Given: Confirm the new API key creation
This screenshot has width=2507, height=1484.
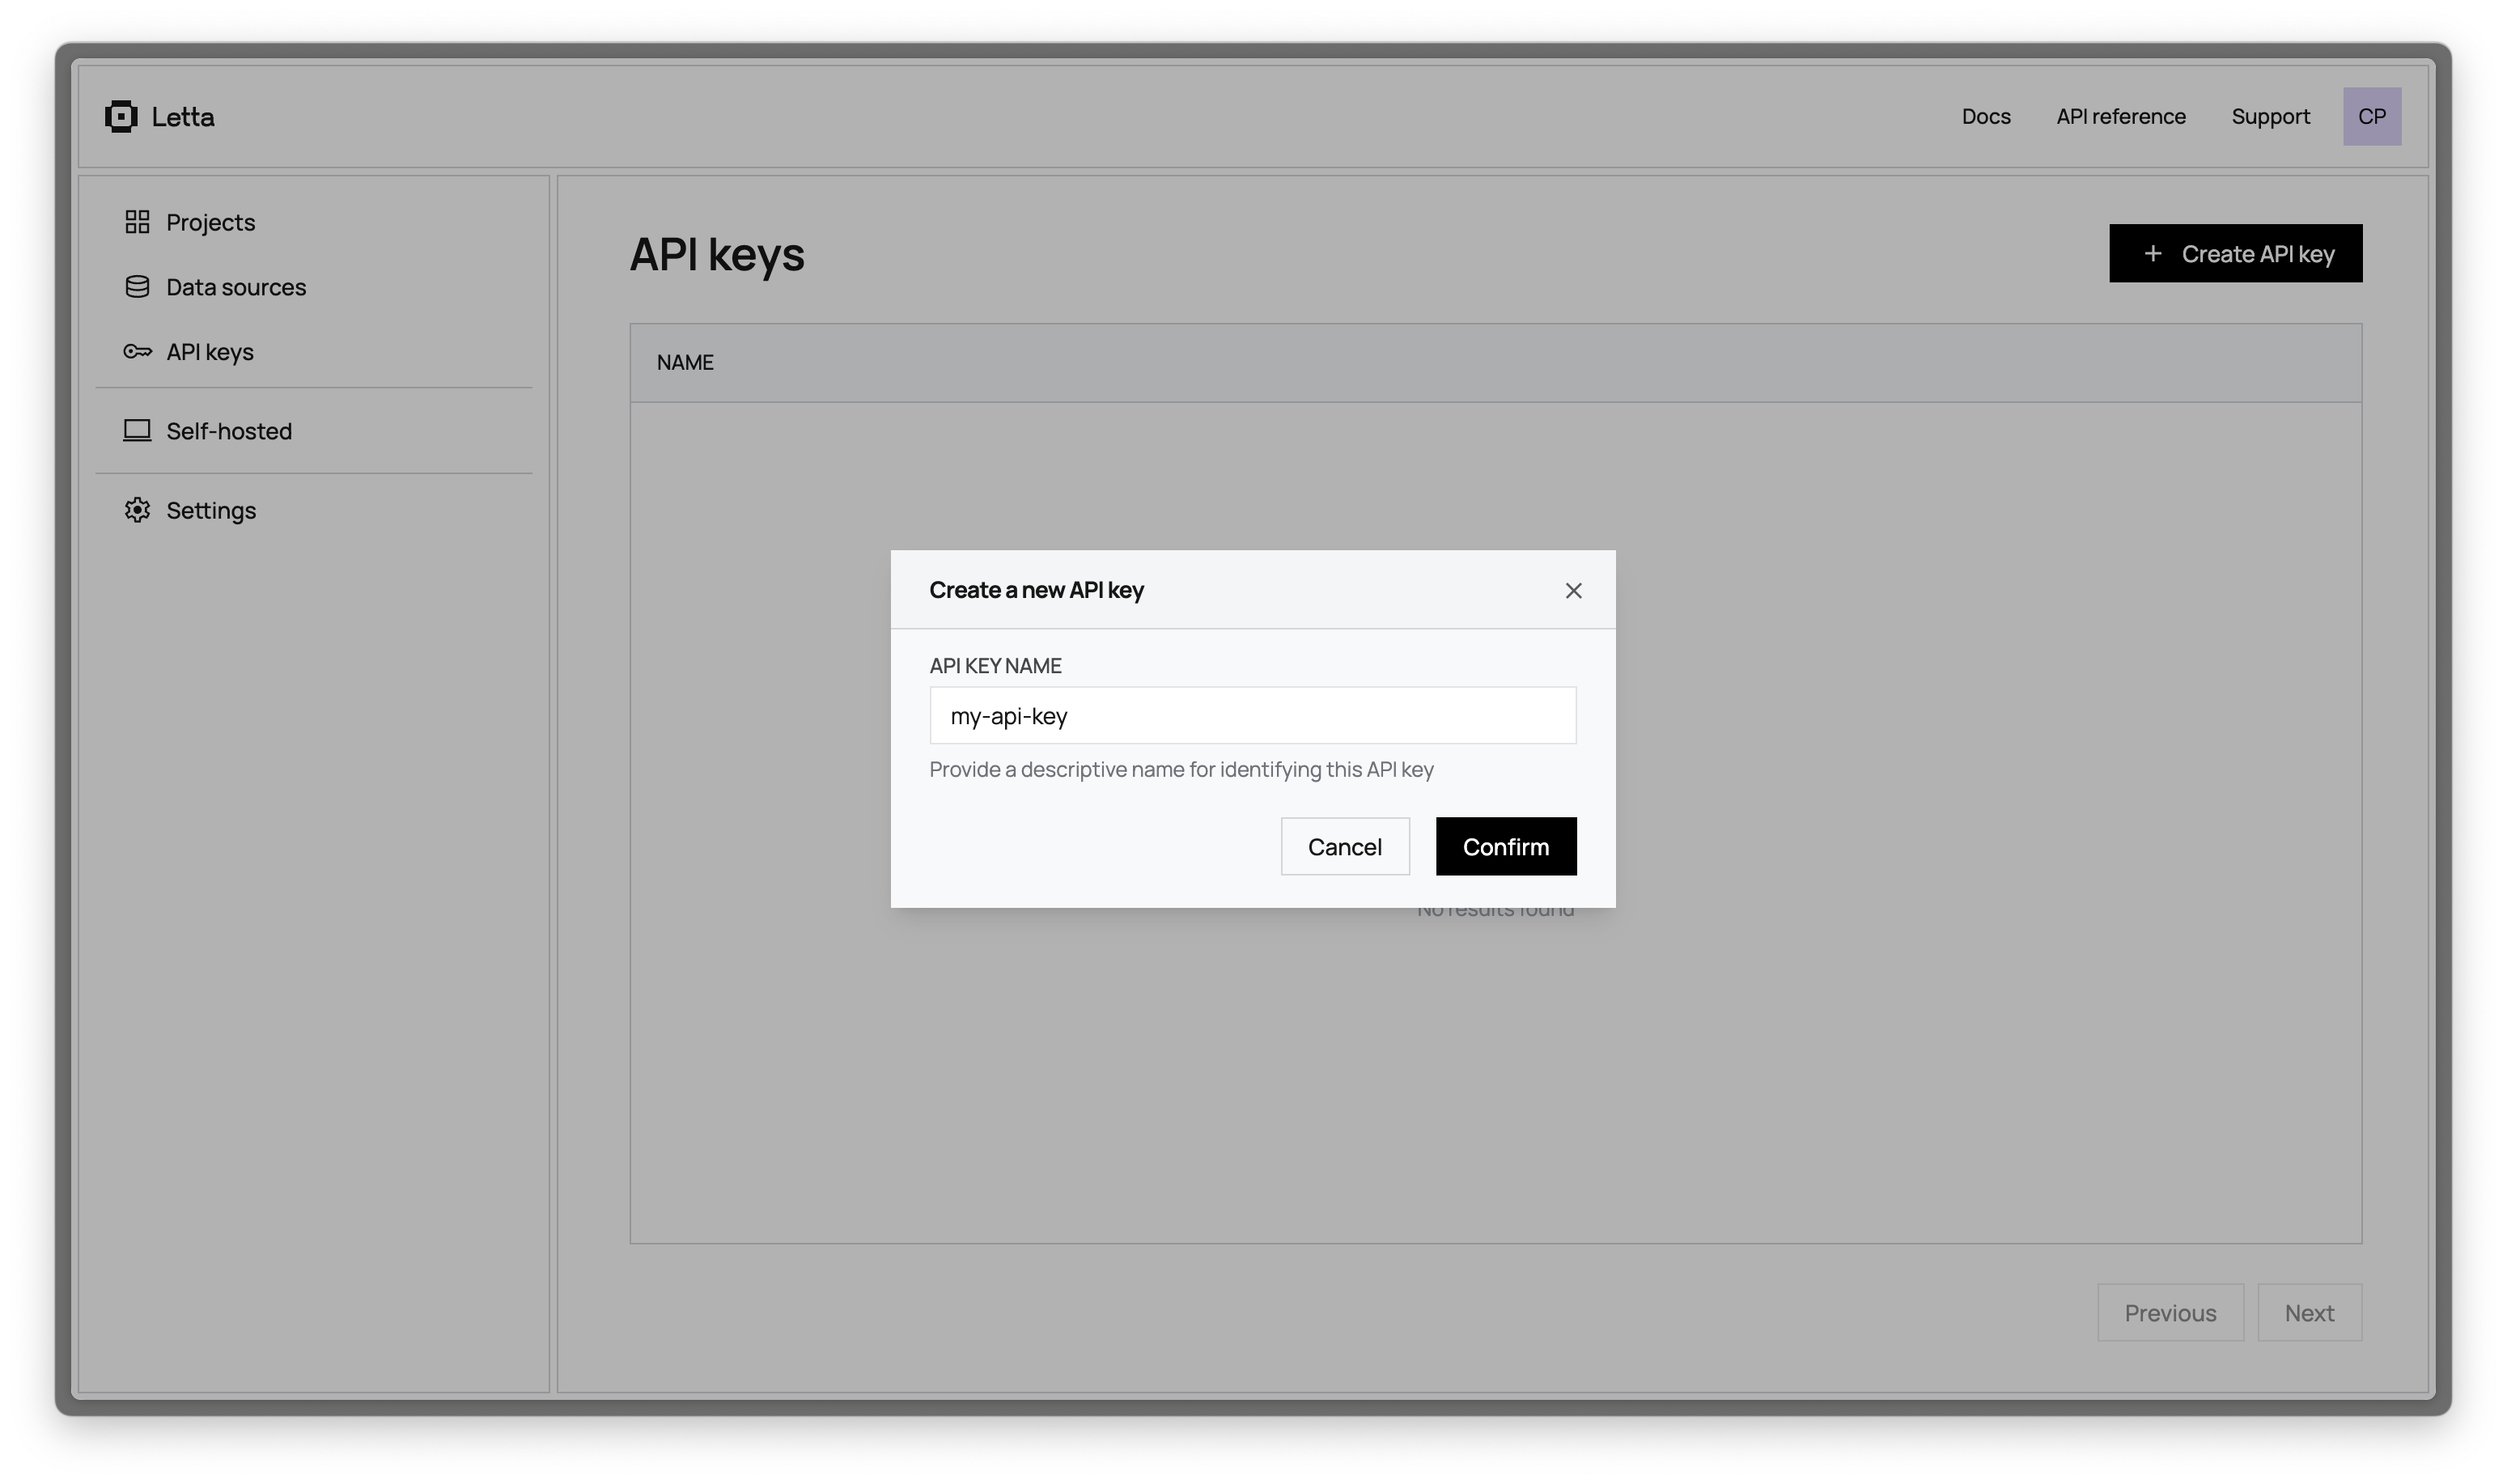Looking at the screenshot, I should [x=1505, y=845].
